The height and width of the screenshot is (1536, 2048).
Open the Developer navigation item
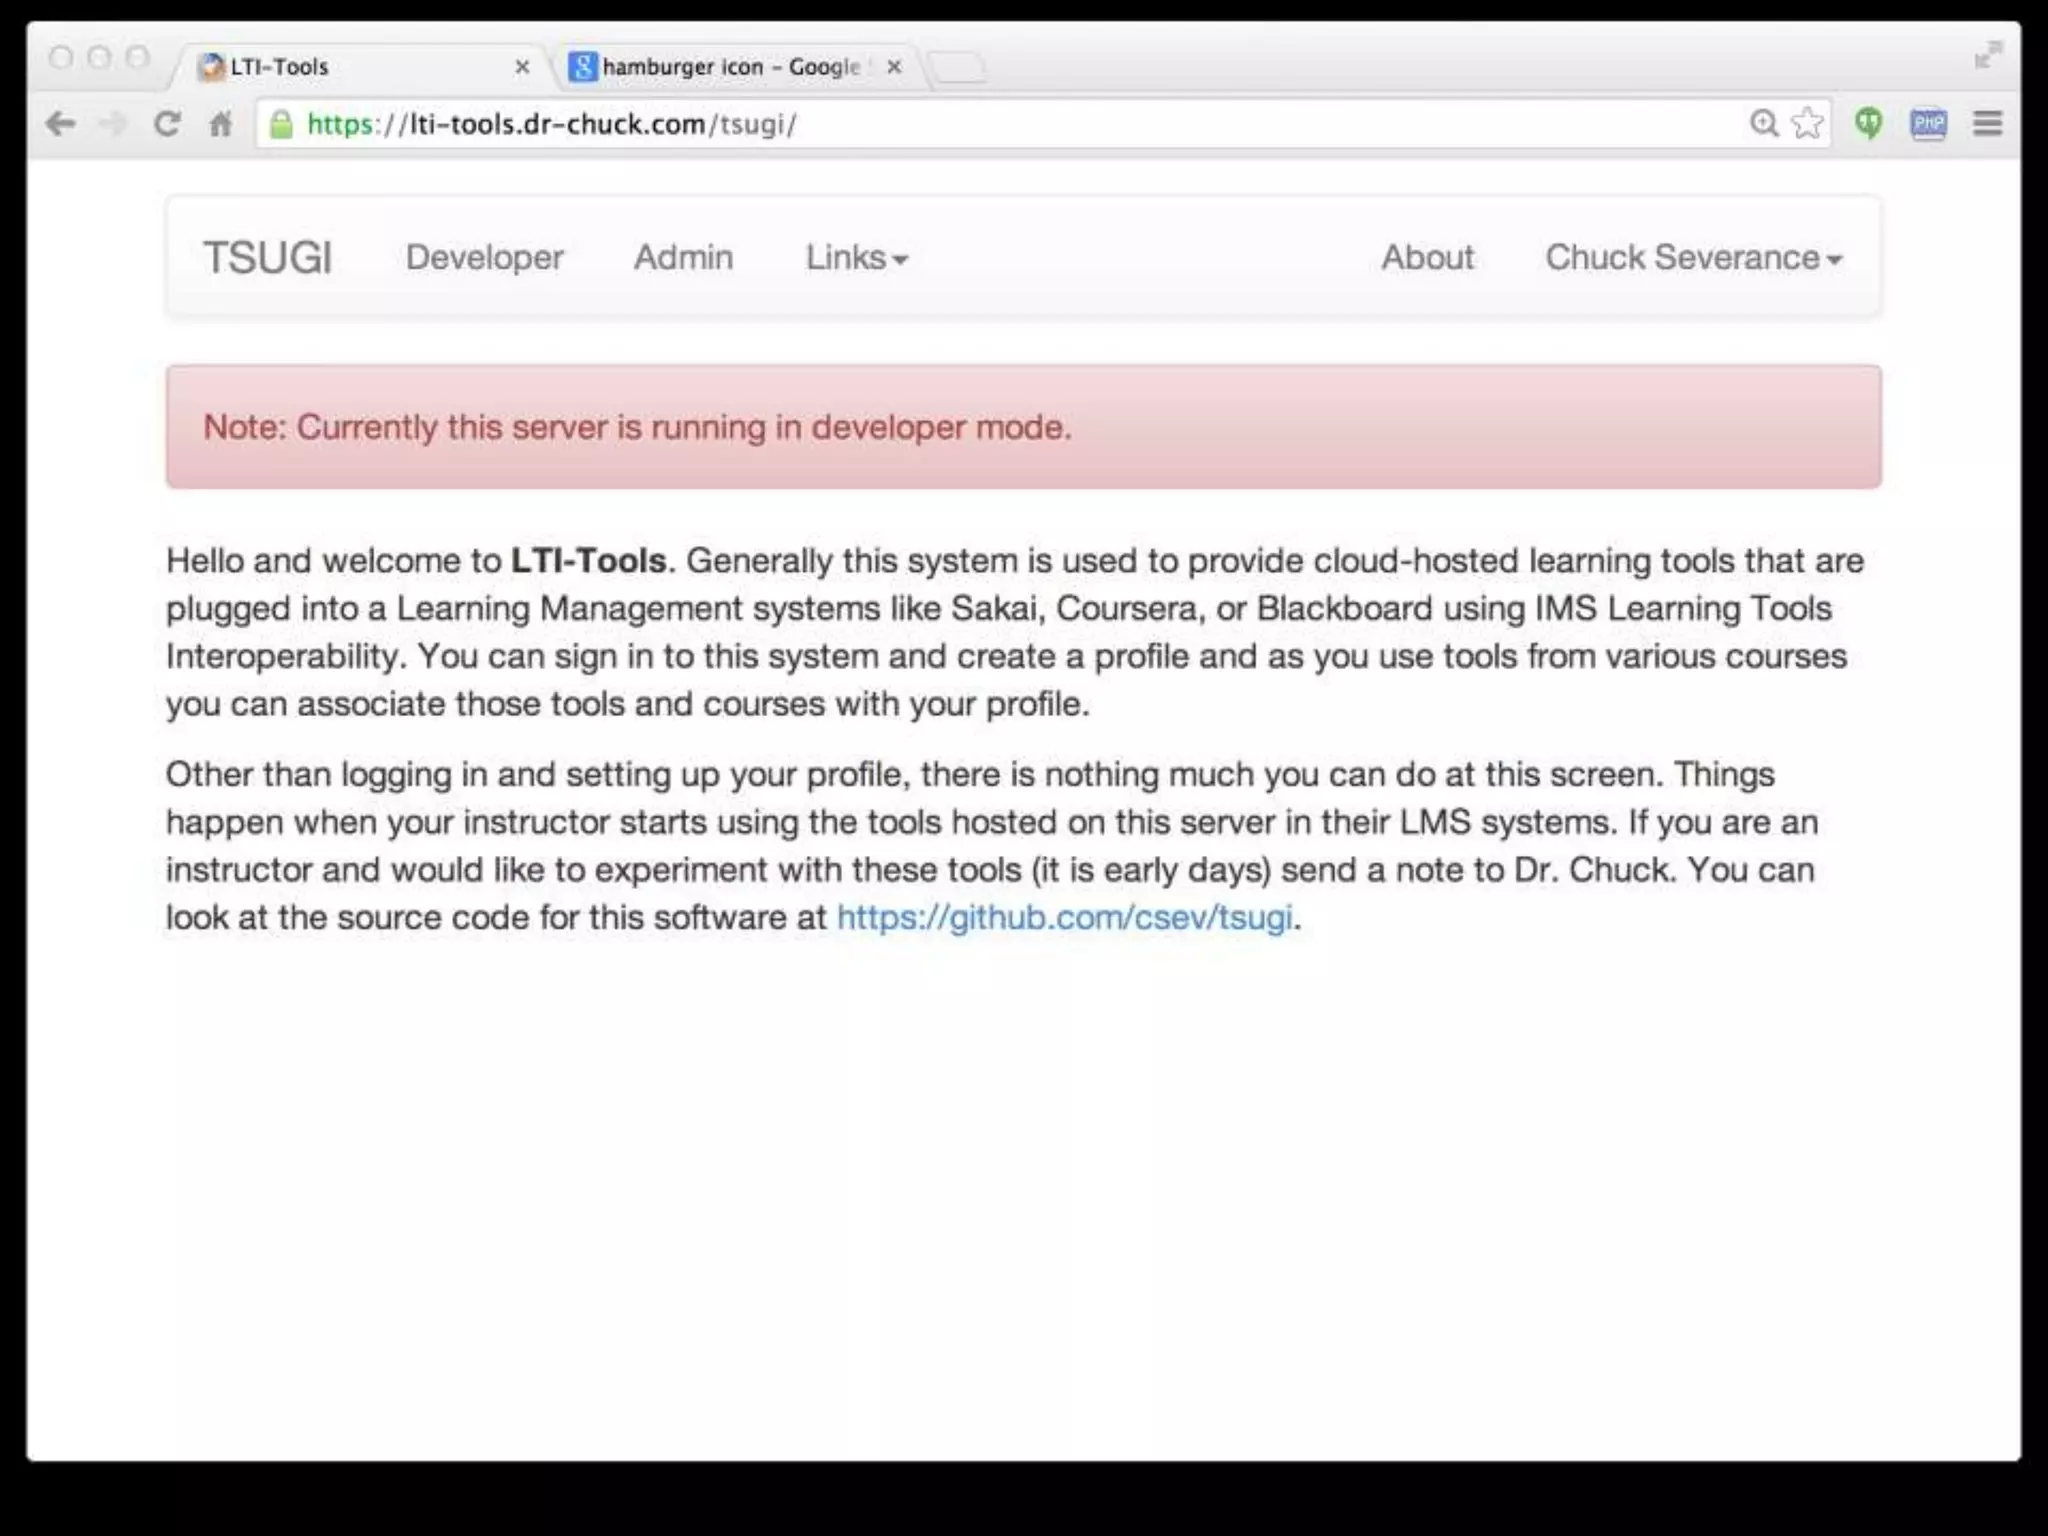484,258
